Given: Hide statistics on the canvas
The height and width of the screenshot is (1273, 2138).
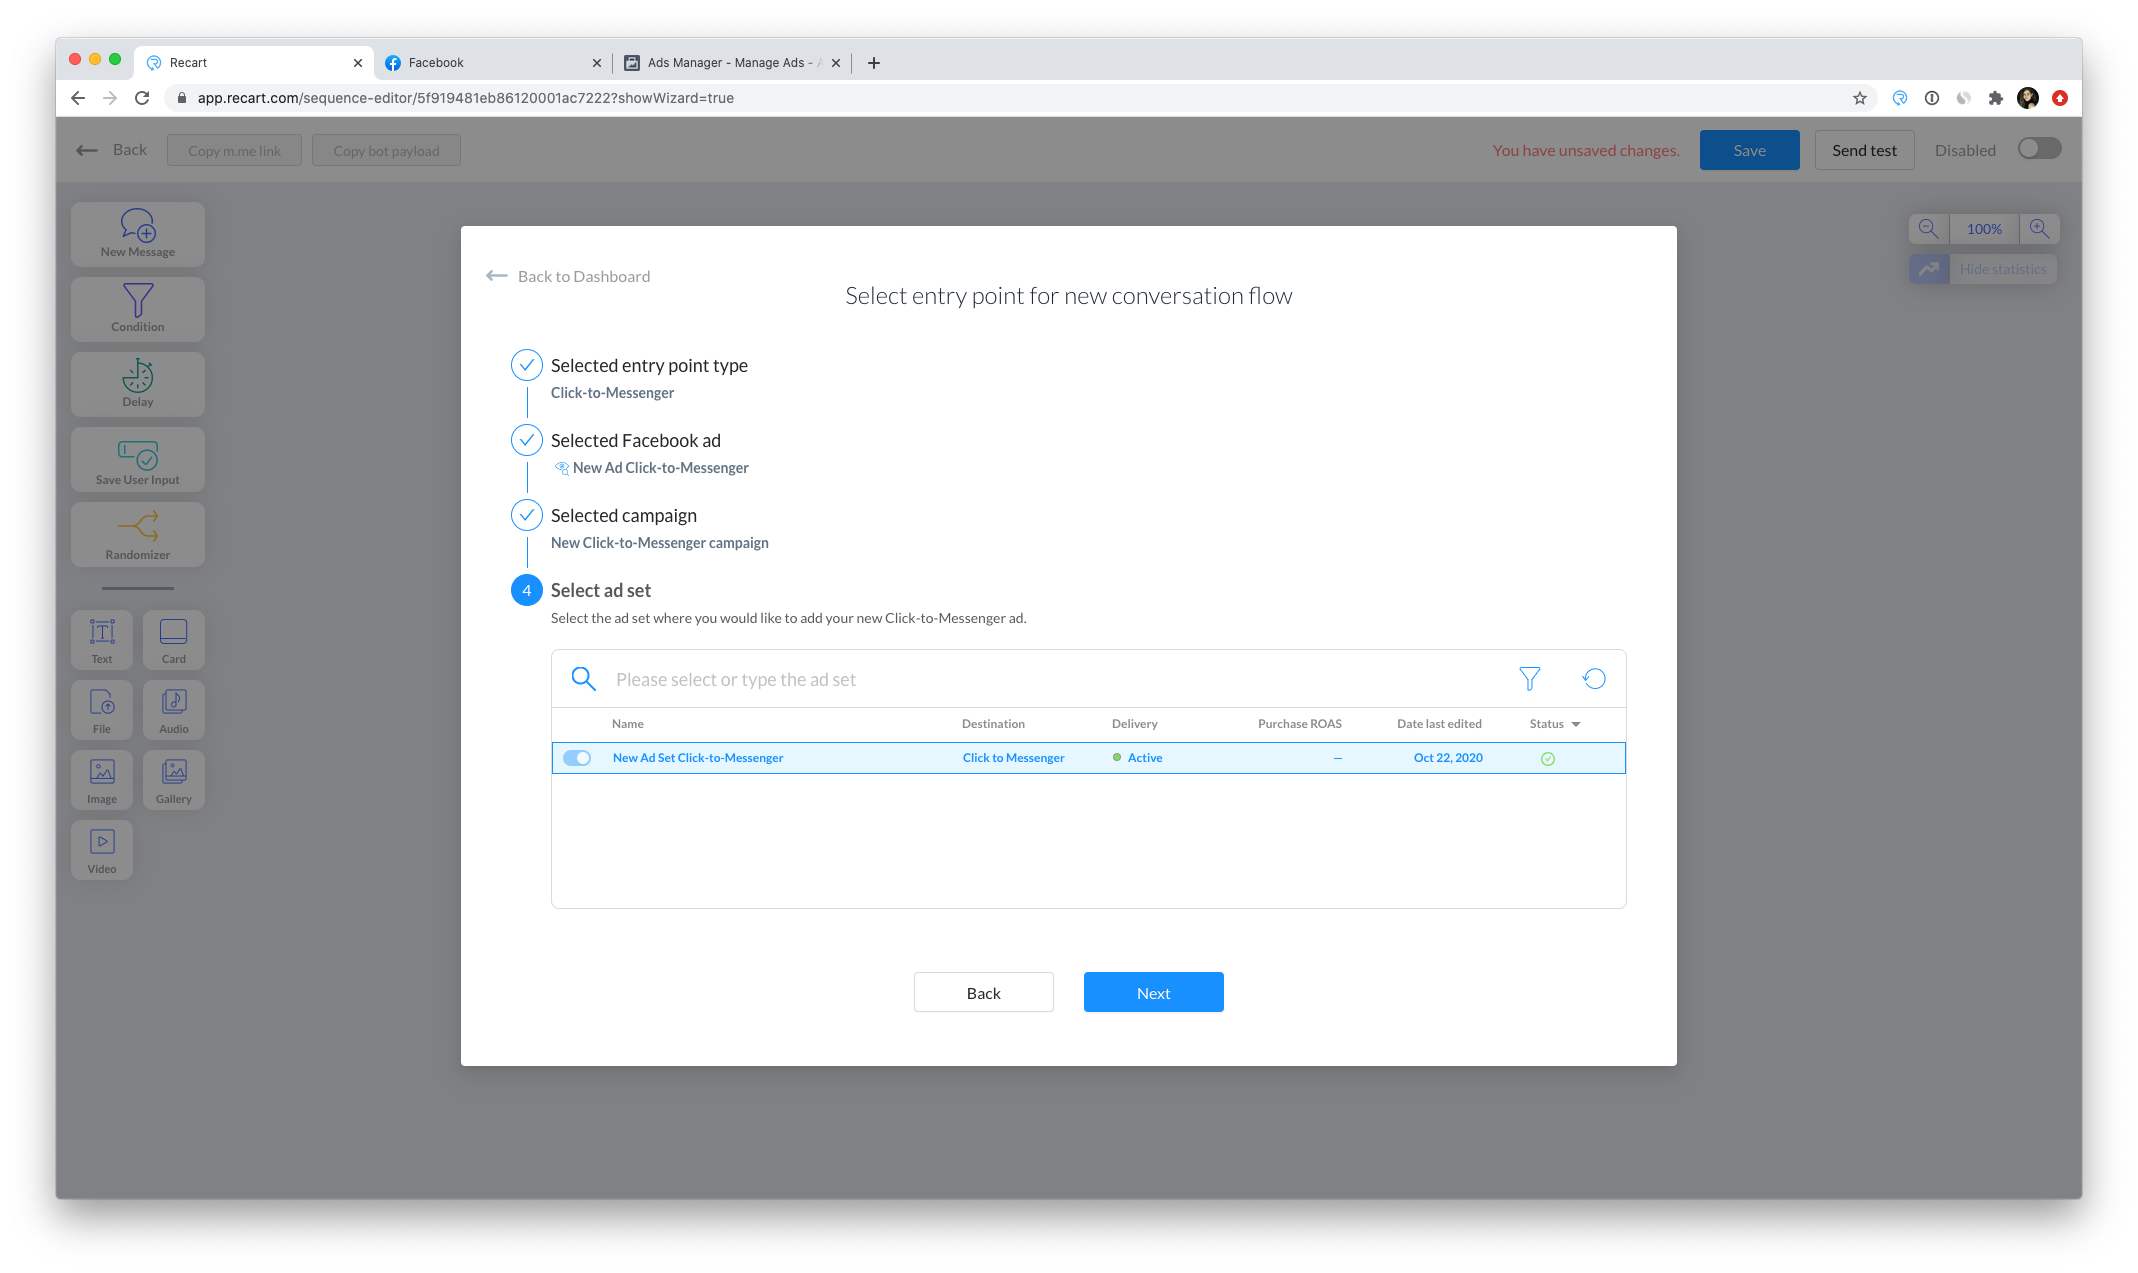Looking at the screenshot, I should (1983, 269).
